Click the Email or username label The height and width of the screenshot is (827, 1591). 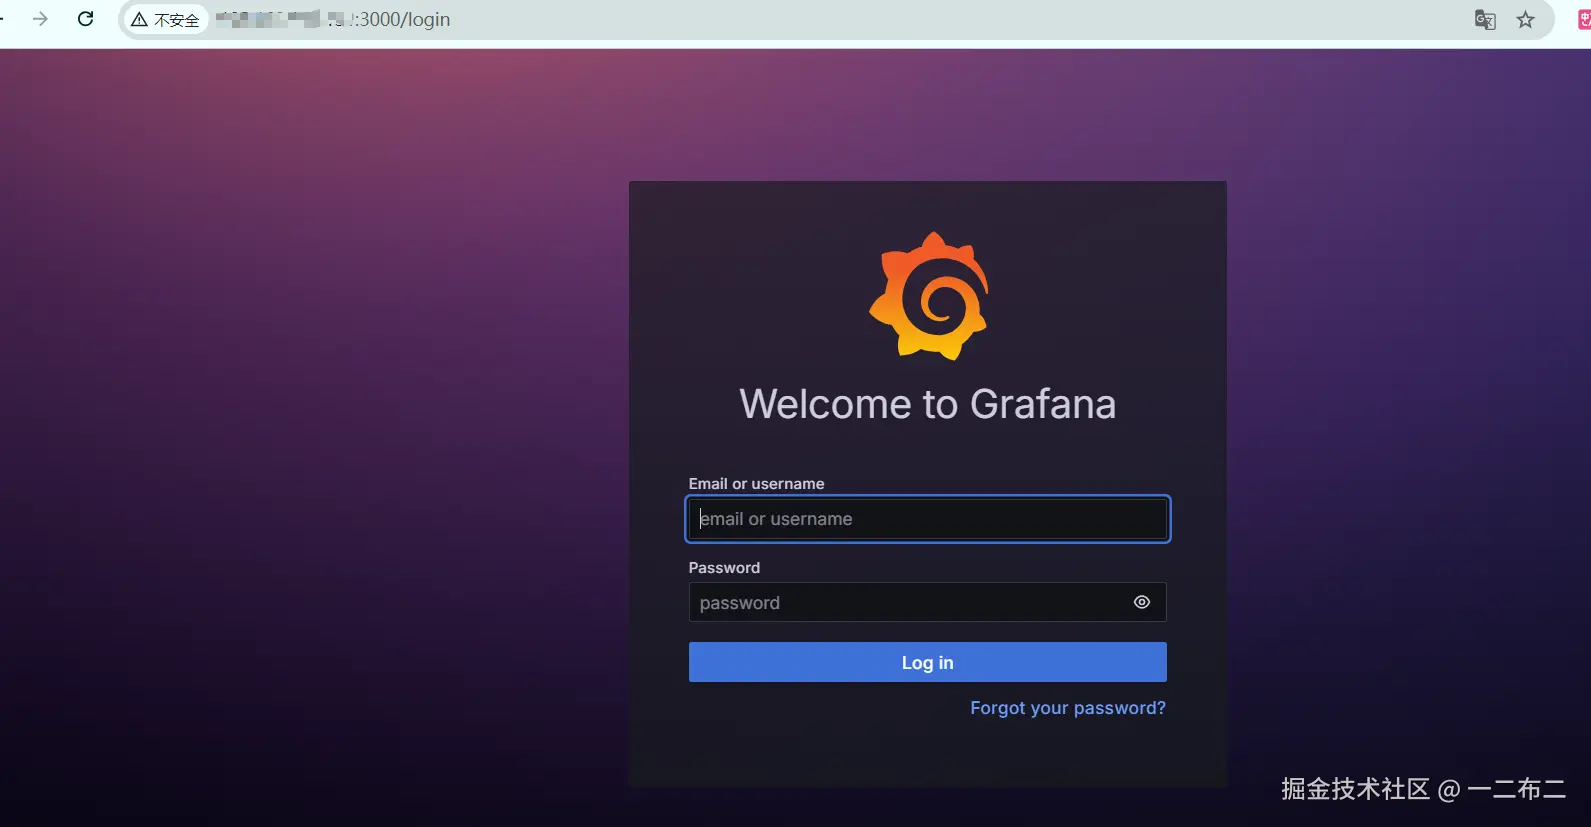pyautogui.click(x=757, y=484)
